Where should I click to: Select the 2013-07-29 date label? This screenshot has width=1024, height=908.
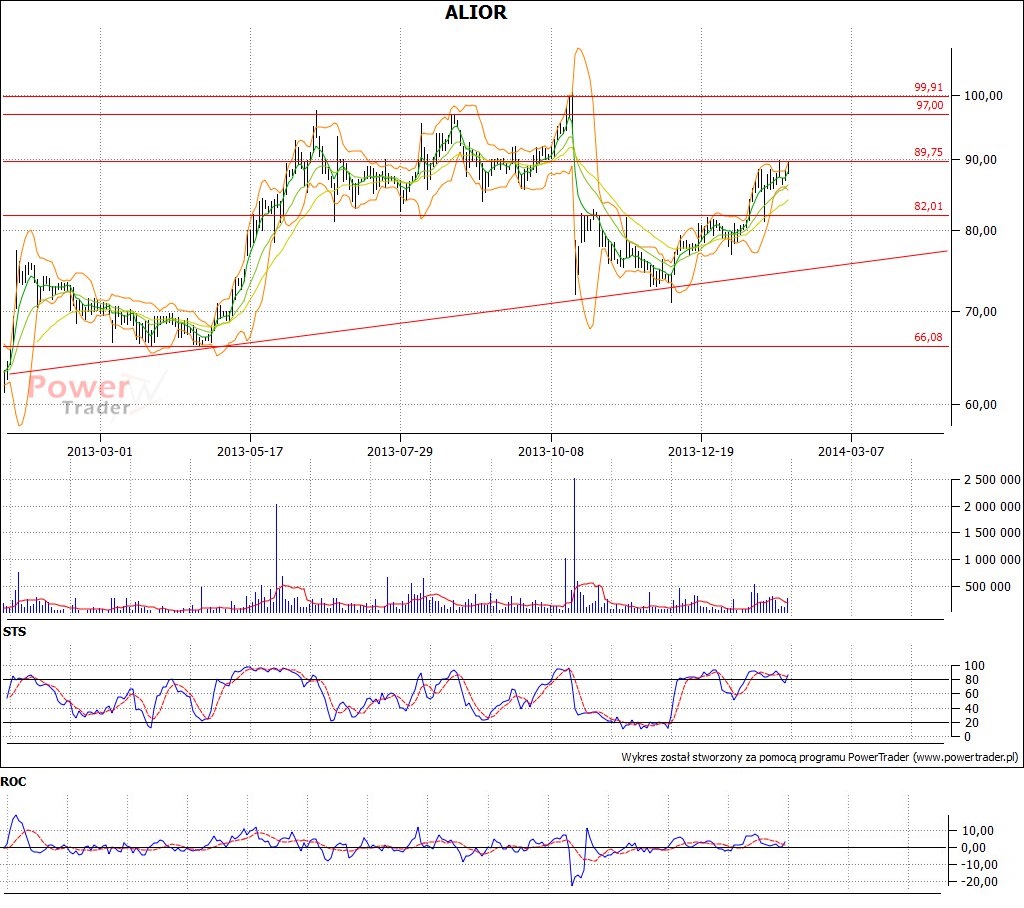coord(400,451)
